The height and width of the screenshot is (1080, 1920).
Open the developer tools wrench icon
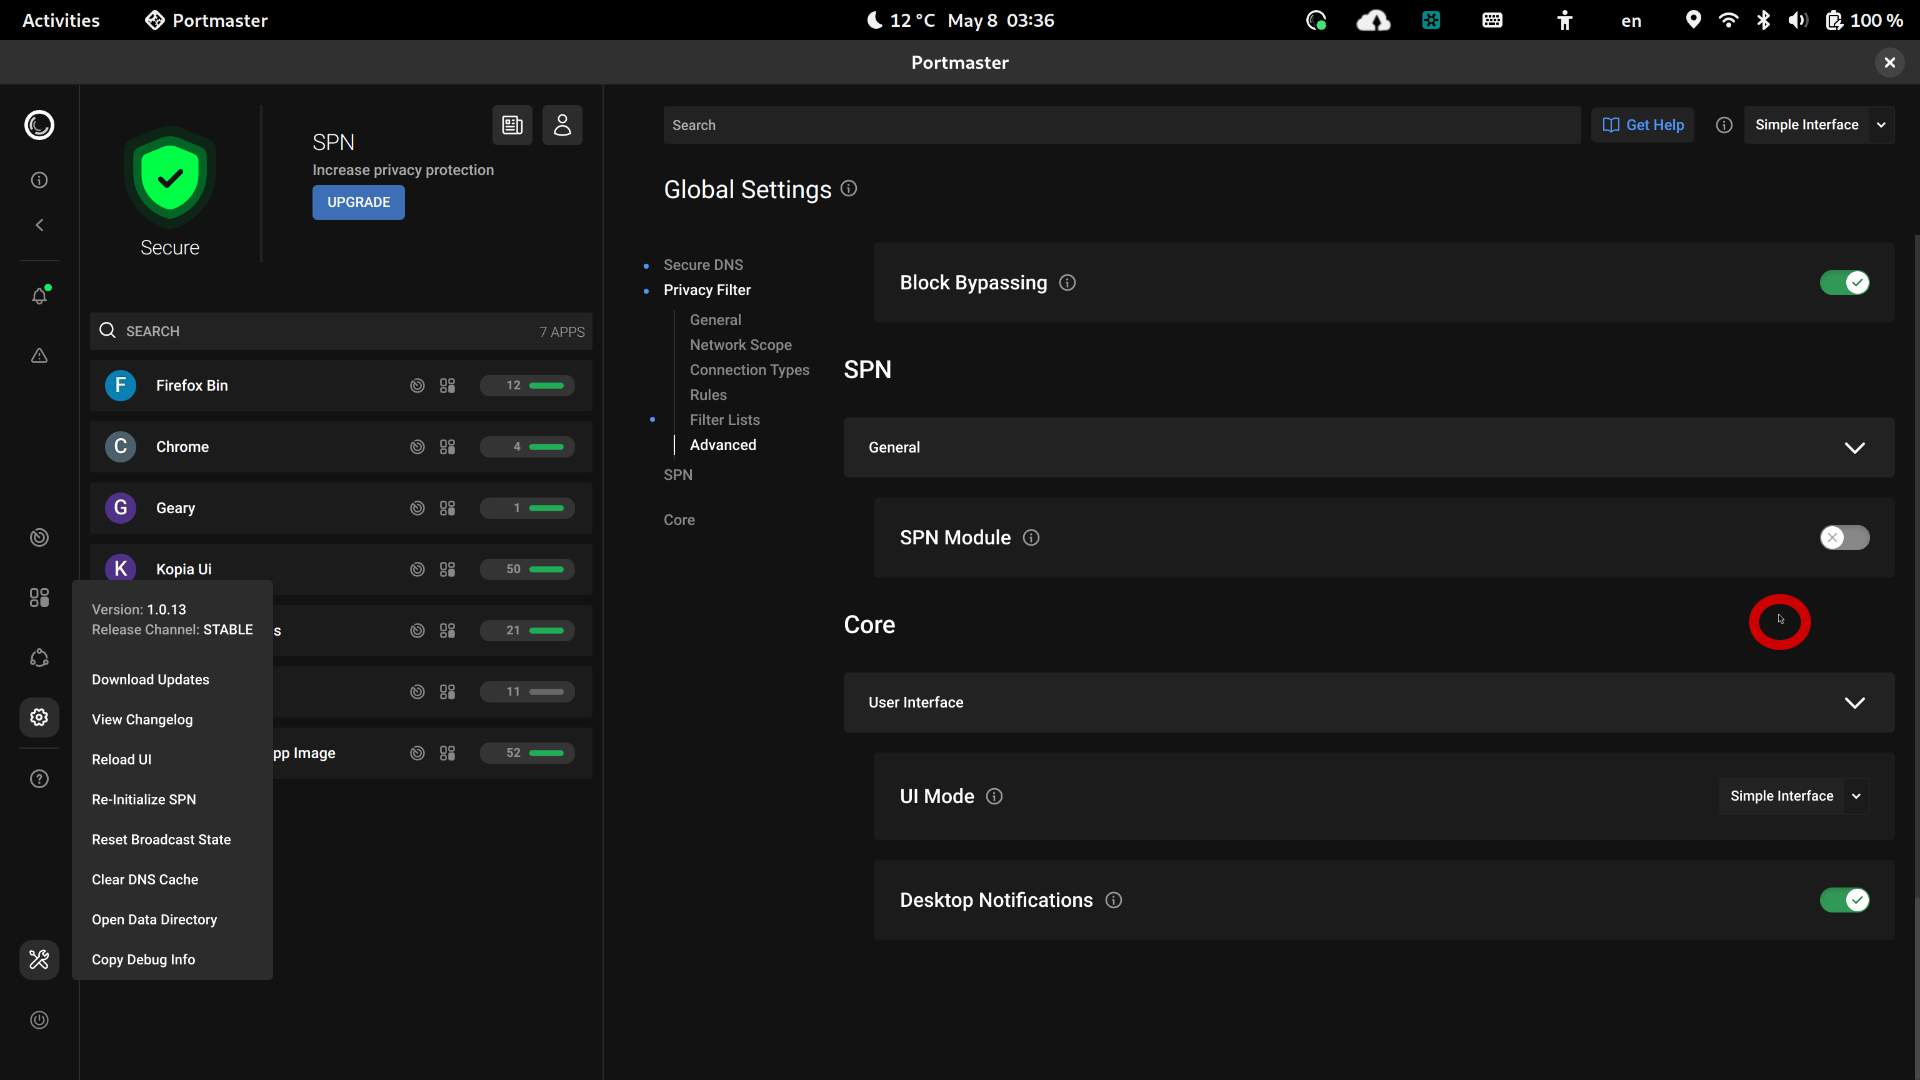click(x=40, y=960)
